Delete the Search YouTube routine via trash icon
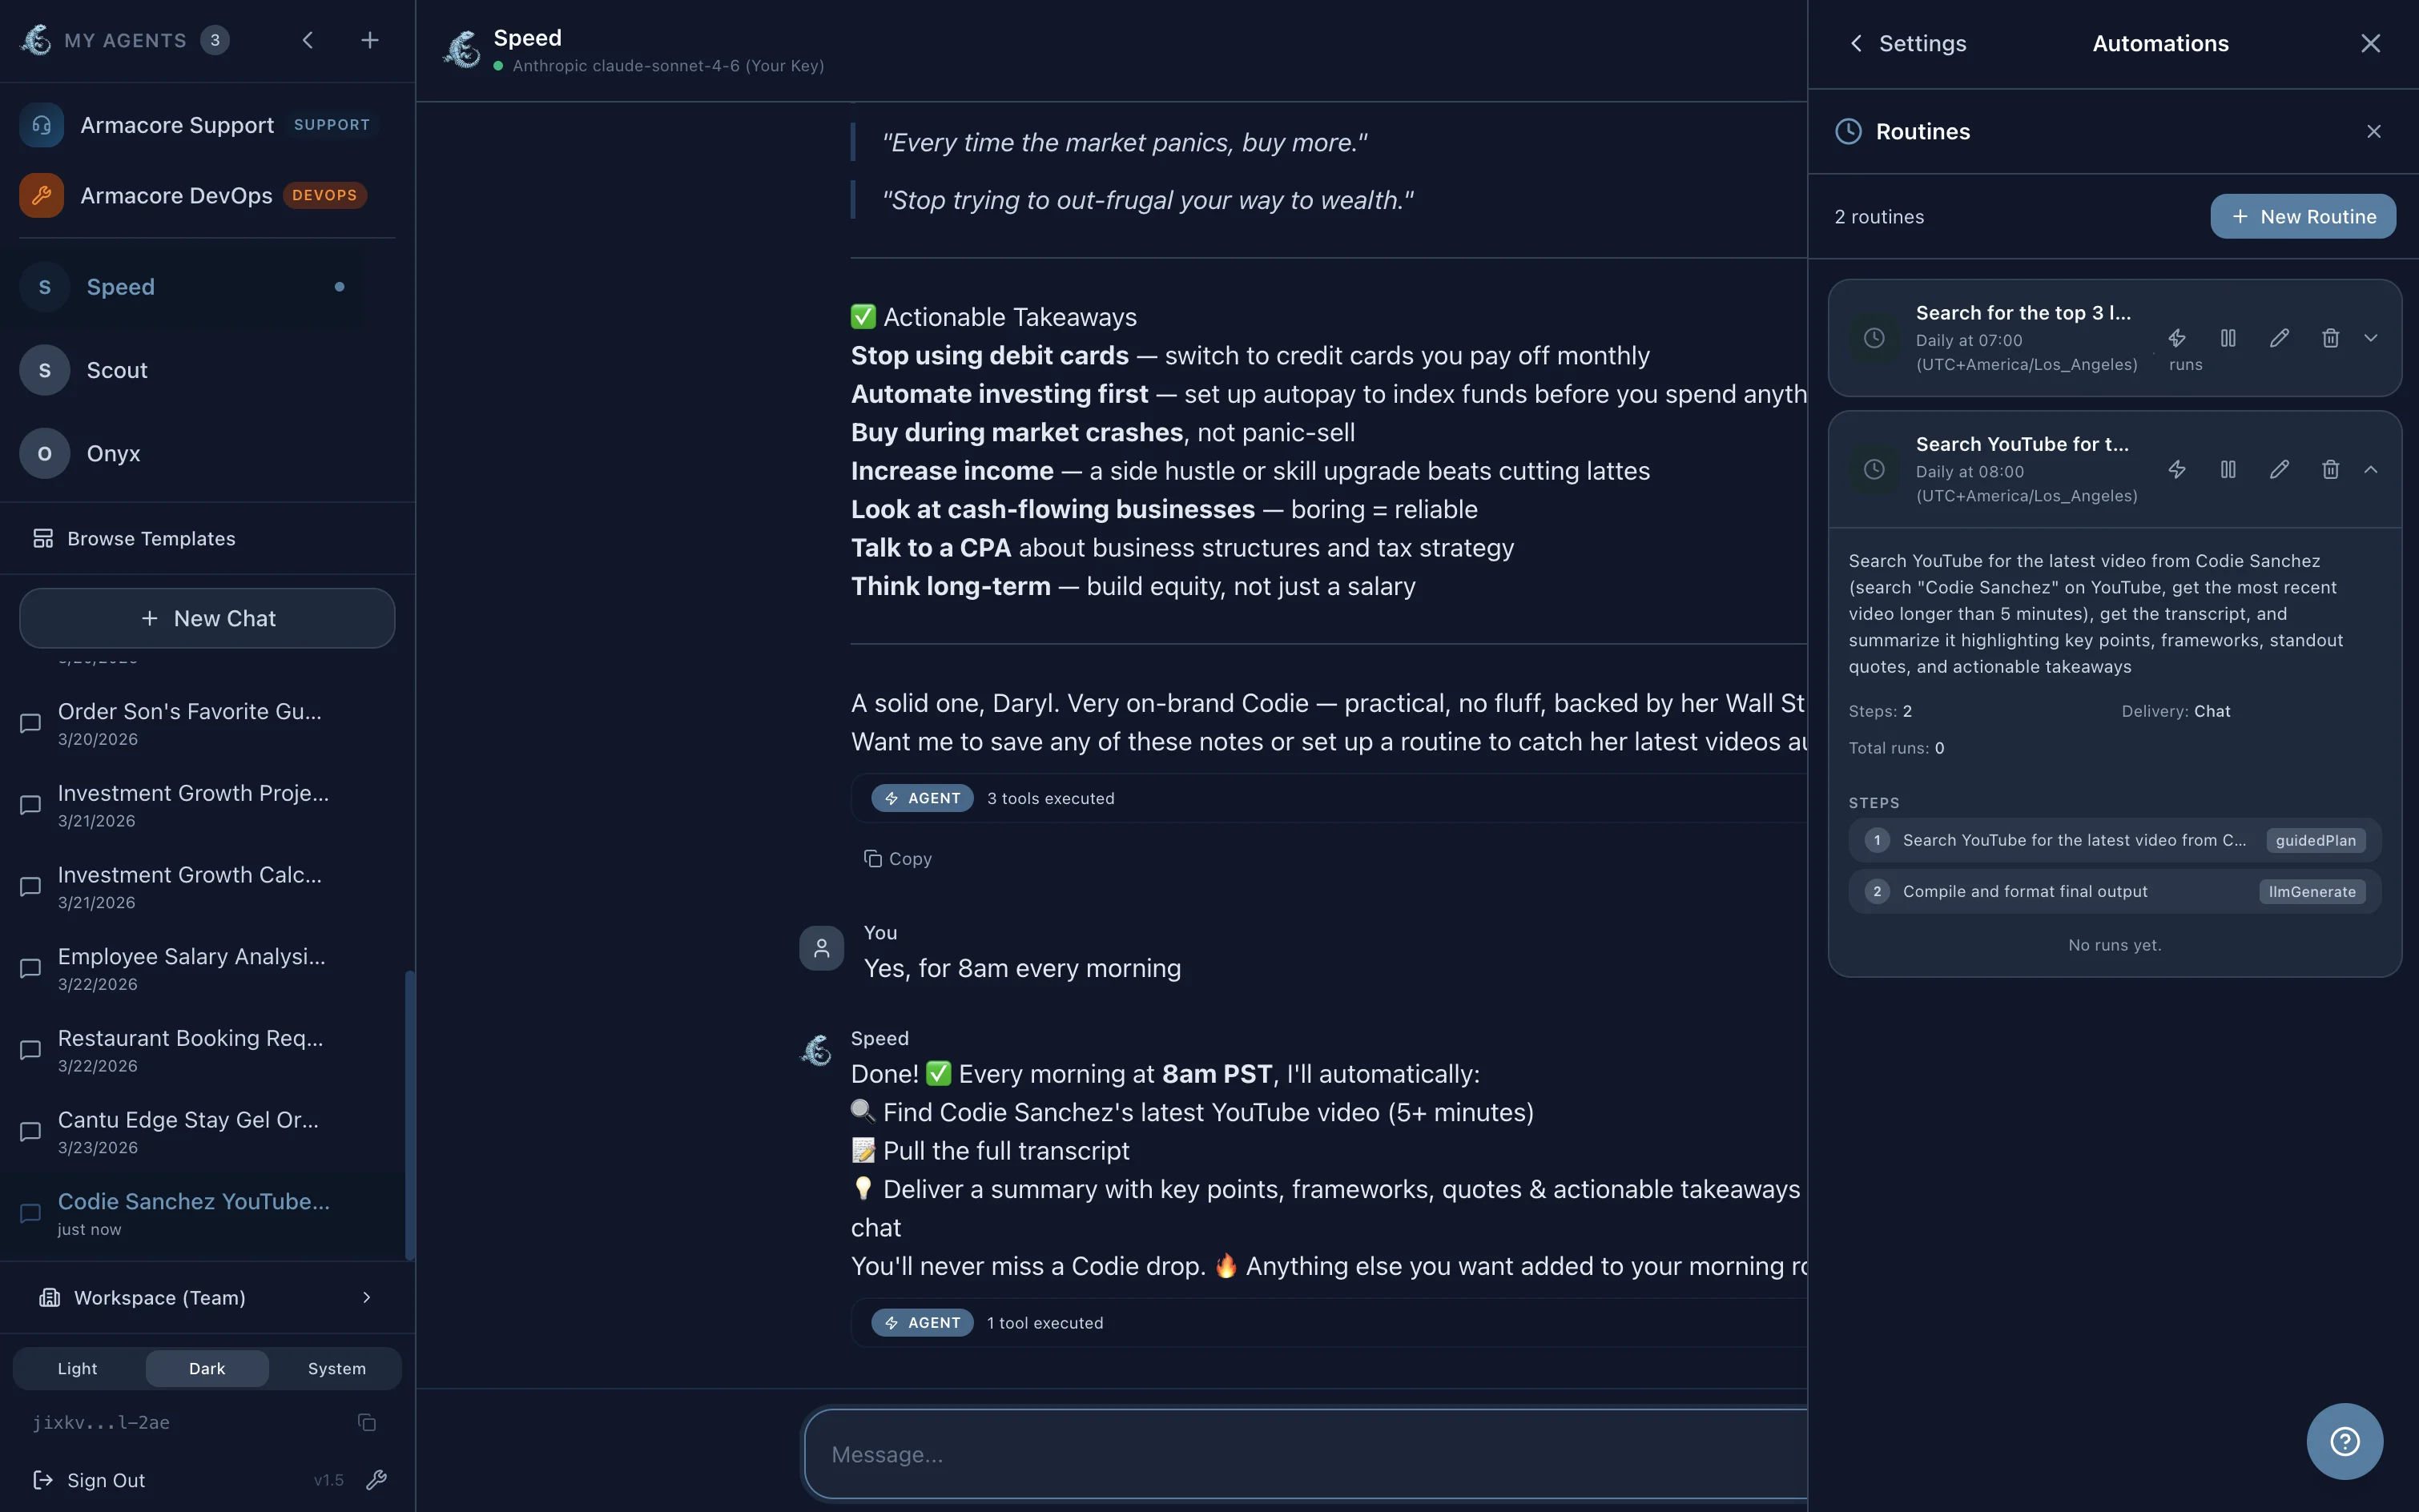Viewport: 2419px width, 1512px height. tap(2329, 469)
